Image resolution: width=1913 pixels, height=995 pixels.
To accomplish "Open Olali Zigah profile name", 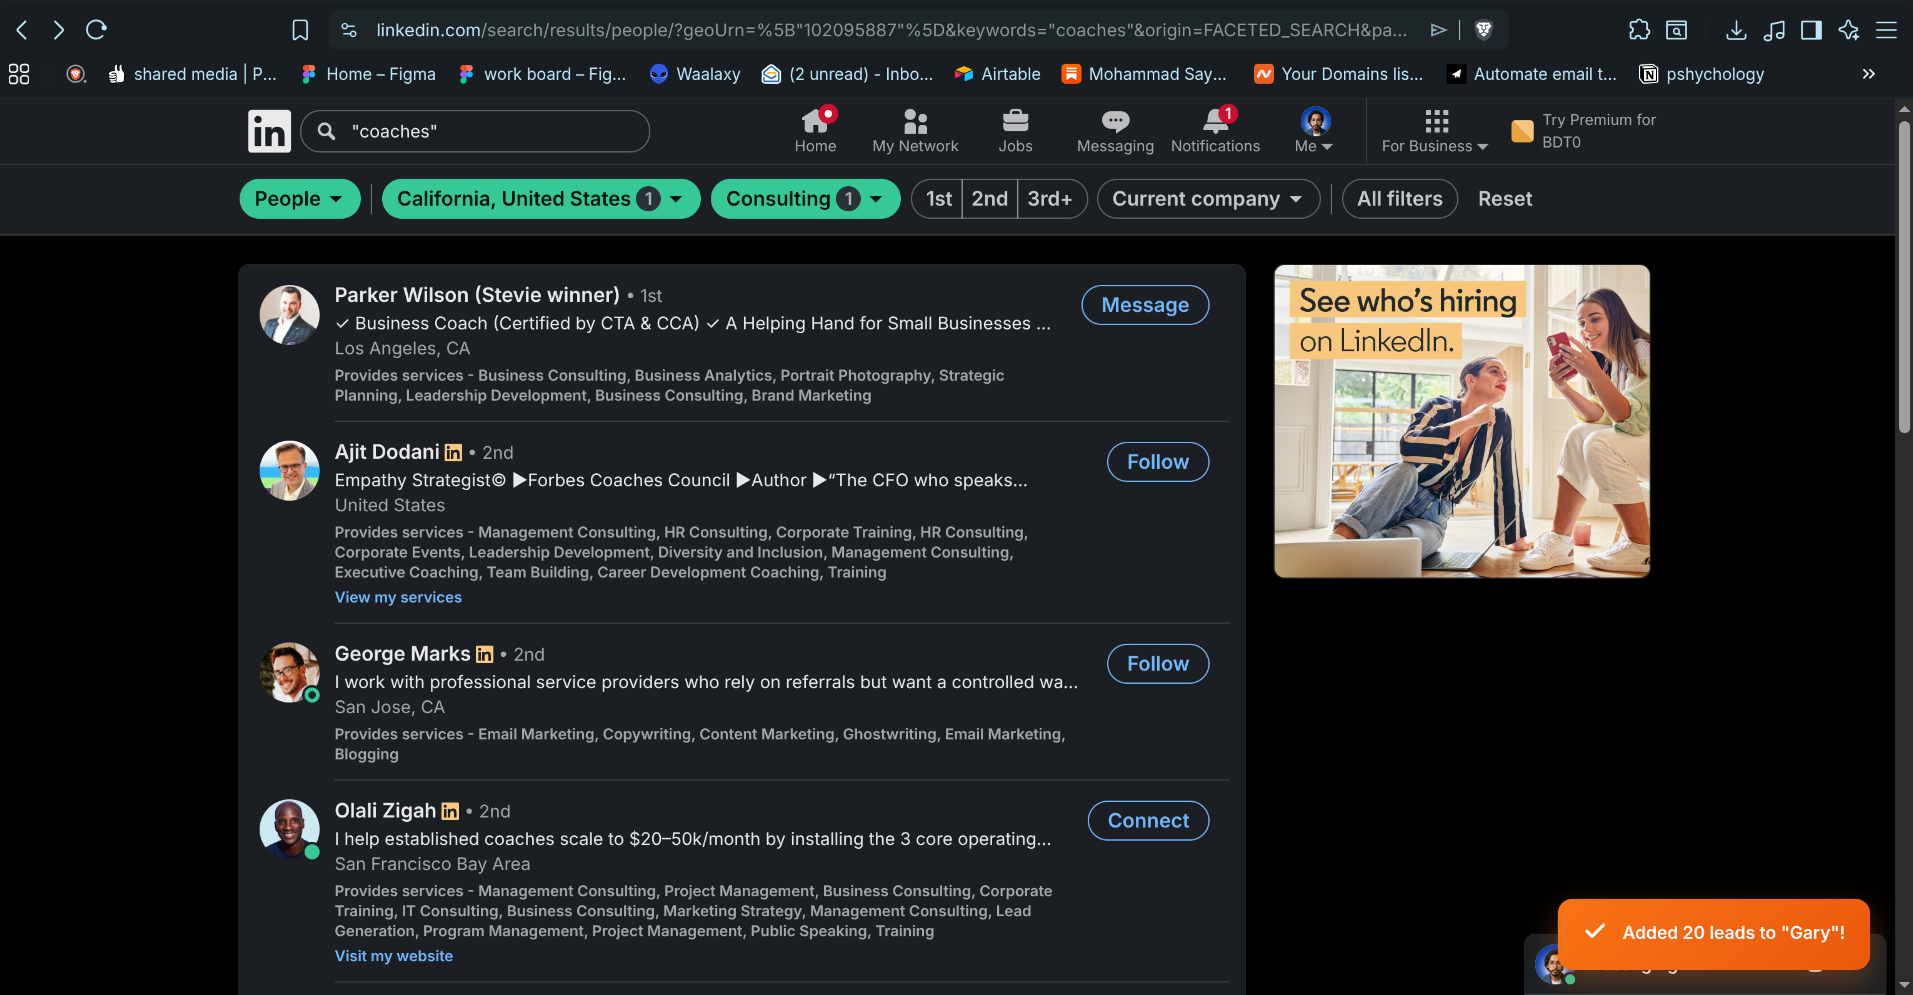I will pyautogui.click(x=385, y=811).
